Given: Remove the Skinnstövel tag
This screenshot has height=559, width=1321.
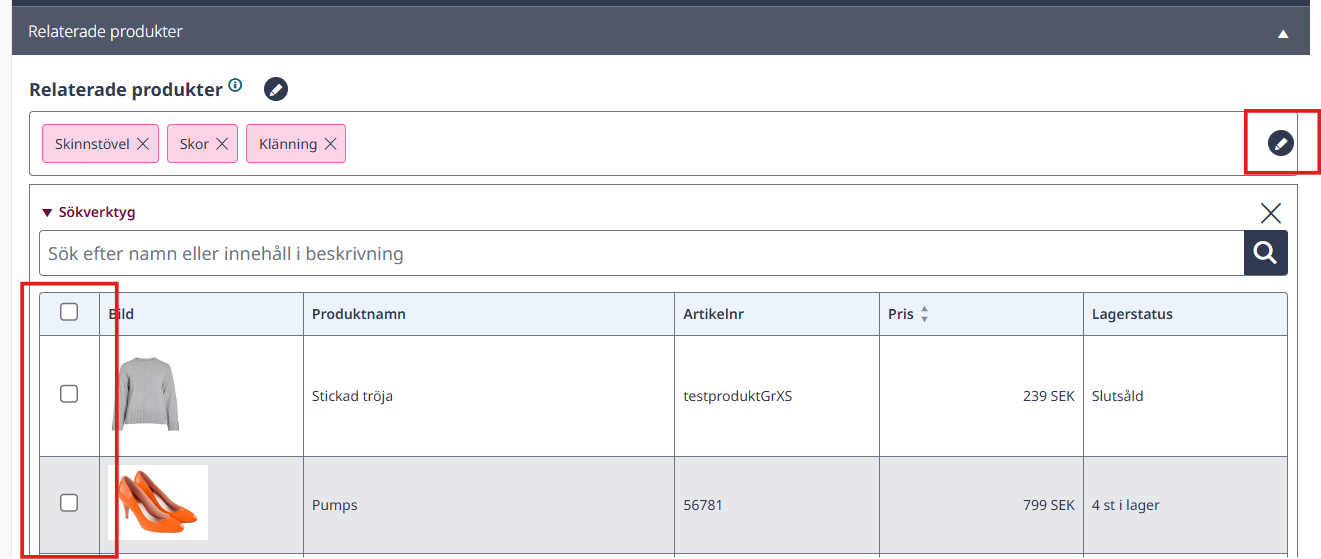Looking at the screenshot, I should point(143,144).
